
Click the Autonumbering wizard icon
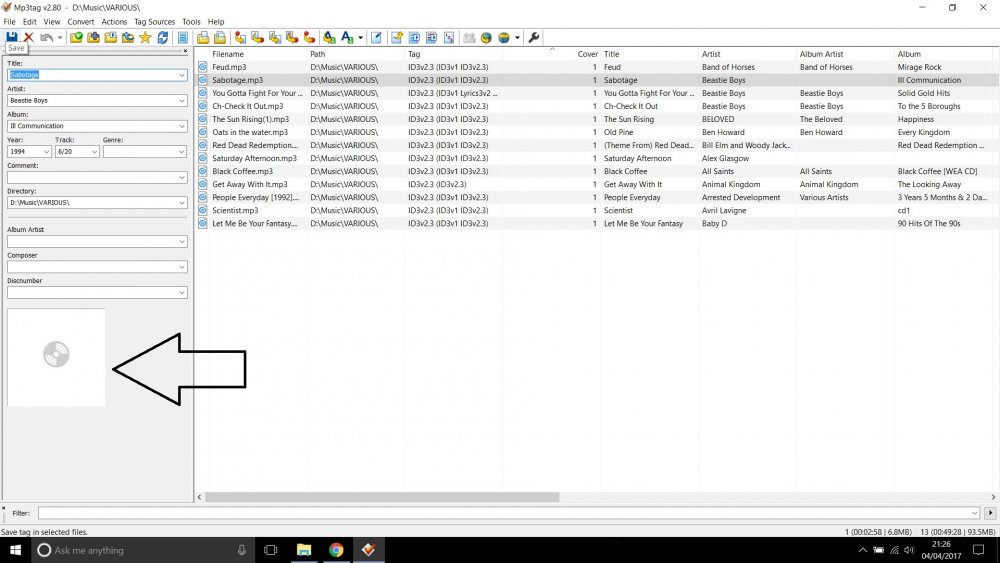[x=449, y=38]
